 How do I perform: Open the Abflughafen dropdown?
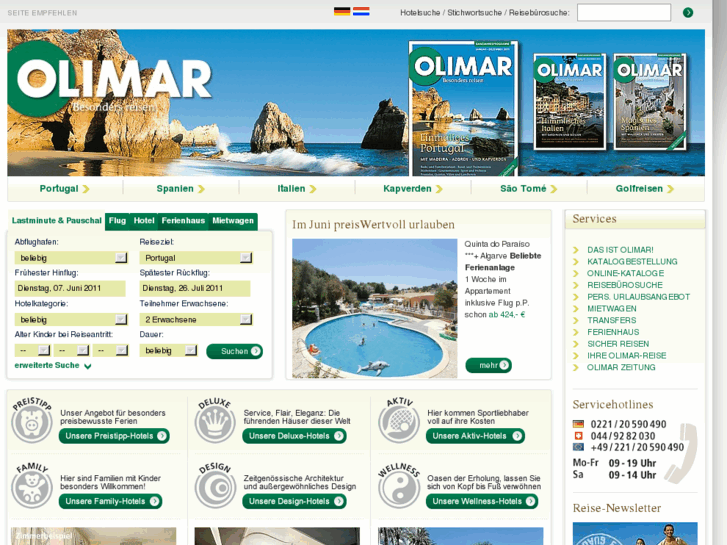tap(70, 258)
